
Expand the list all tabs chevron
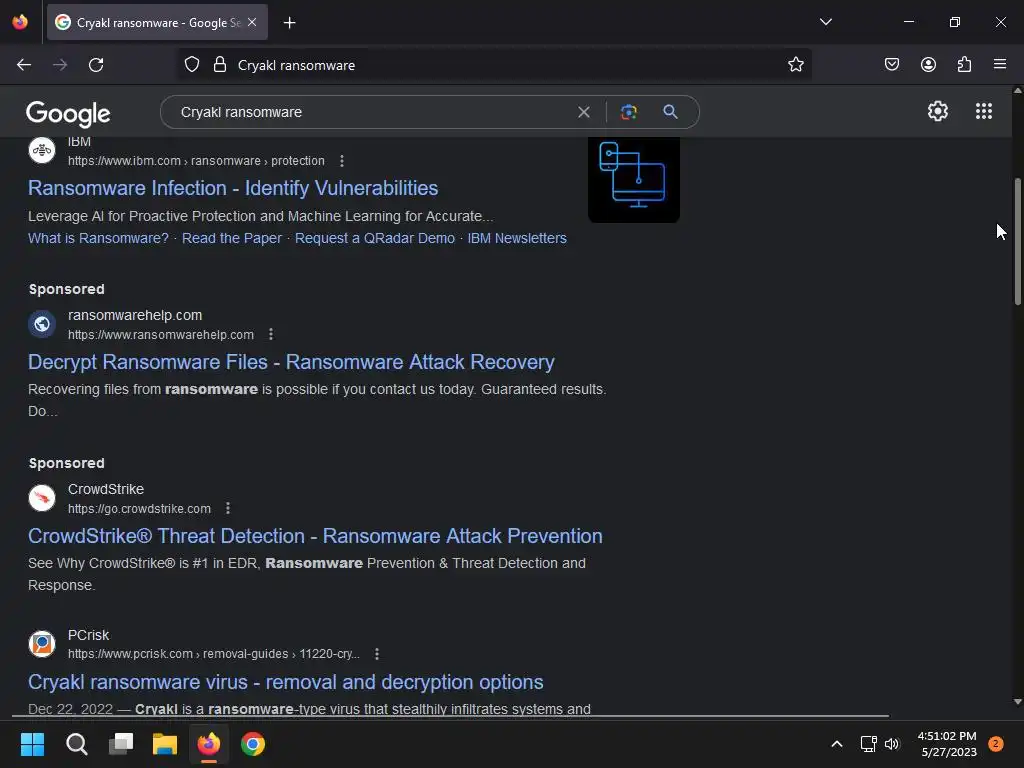coord(825,22)
